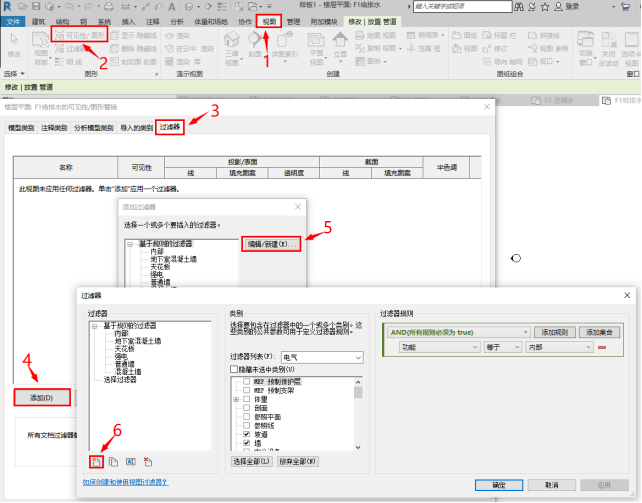The image size is (642, 503).
Task: Open the 选择 panel dropdown
Action: pos(14,74)
